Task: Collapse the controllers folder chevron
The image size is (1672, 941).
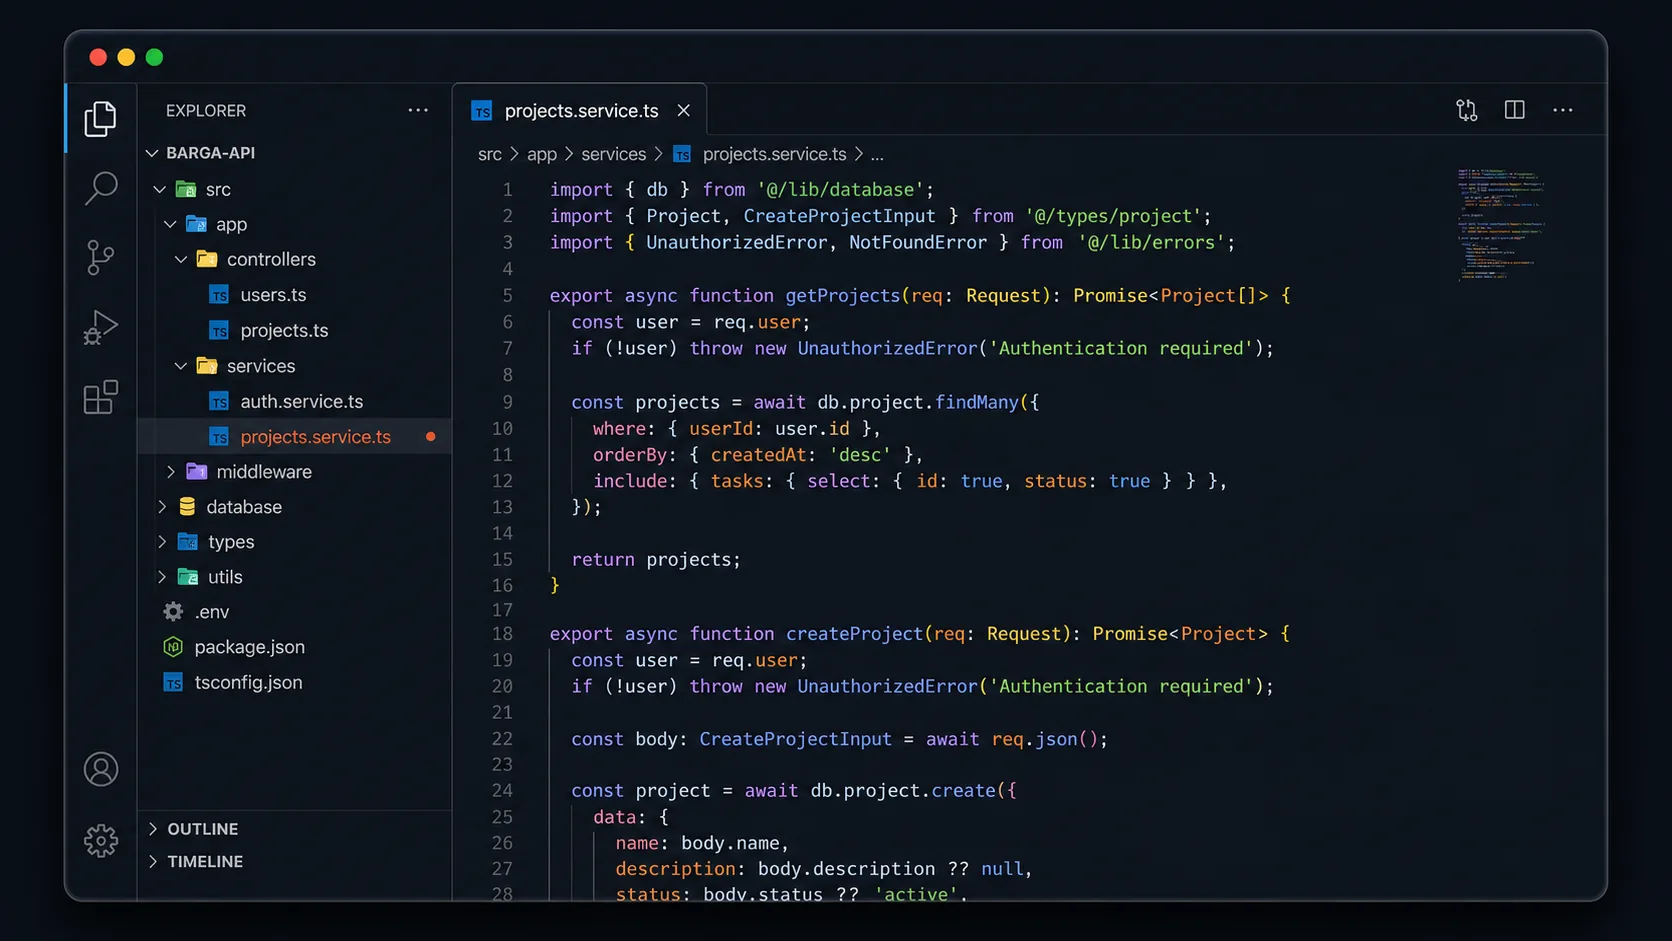Action: point(181,259)
